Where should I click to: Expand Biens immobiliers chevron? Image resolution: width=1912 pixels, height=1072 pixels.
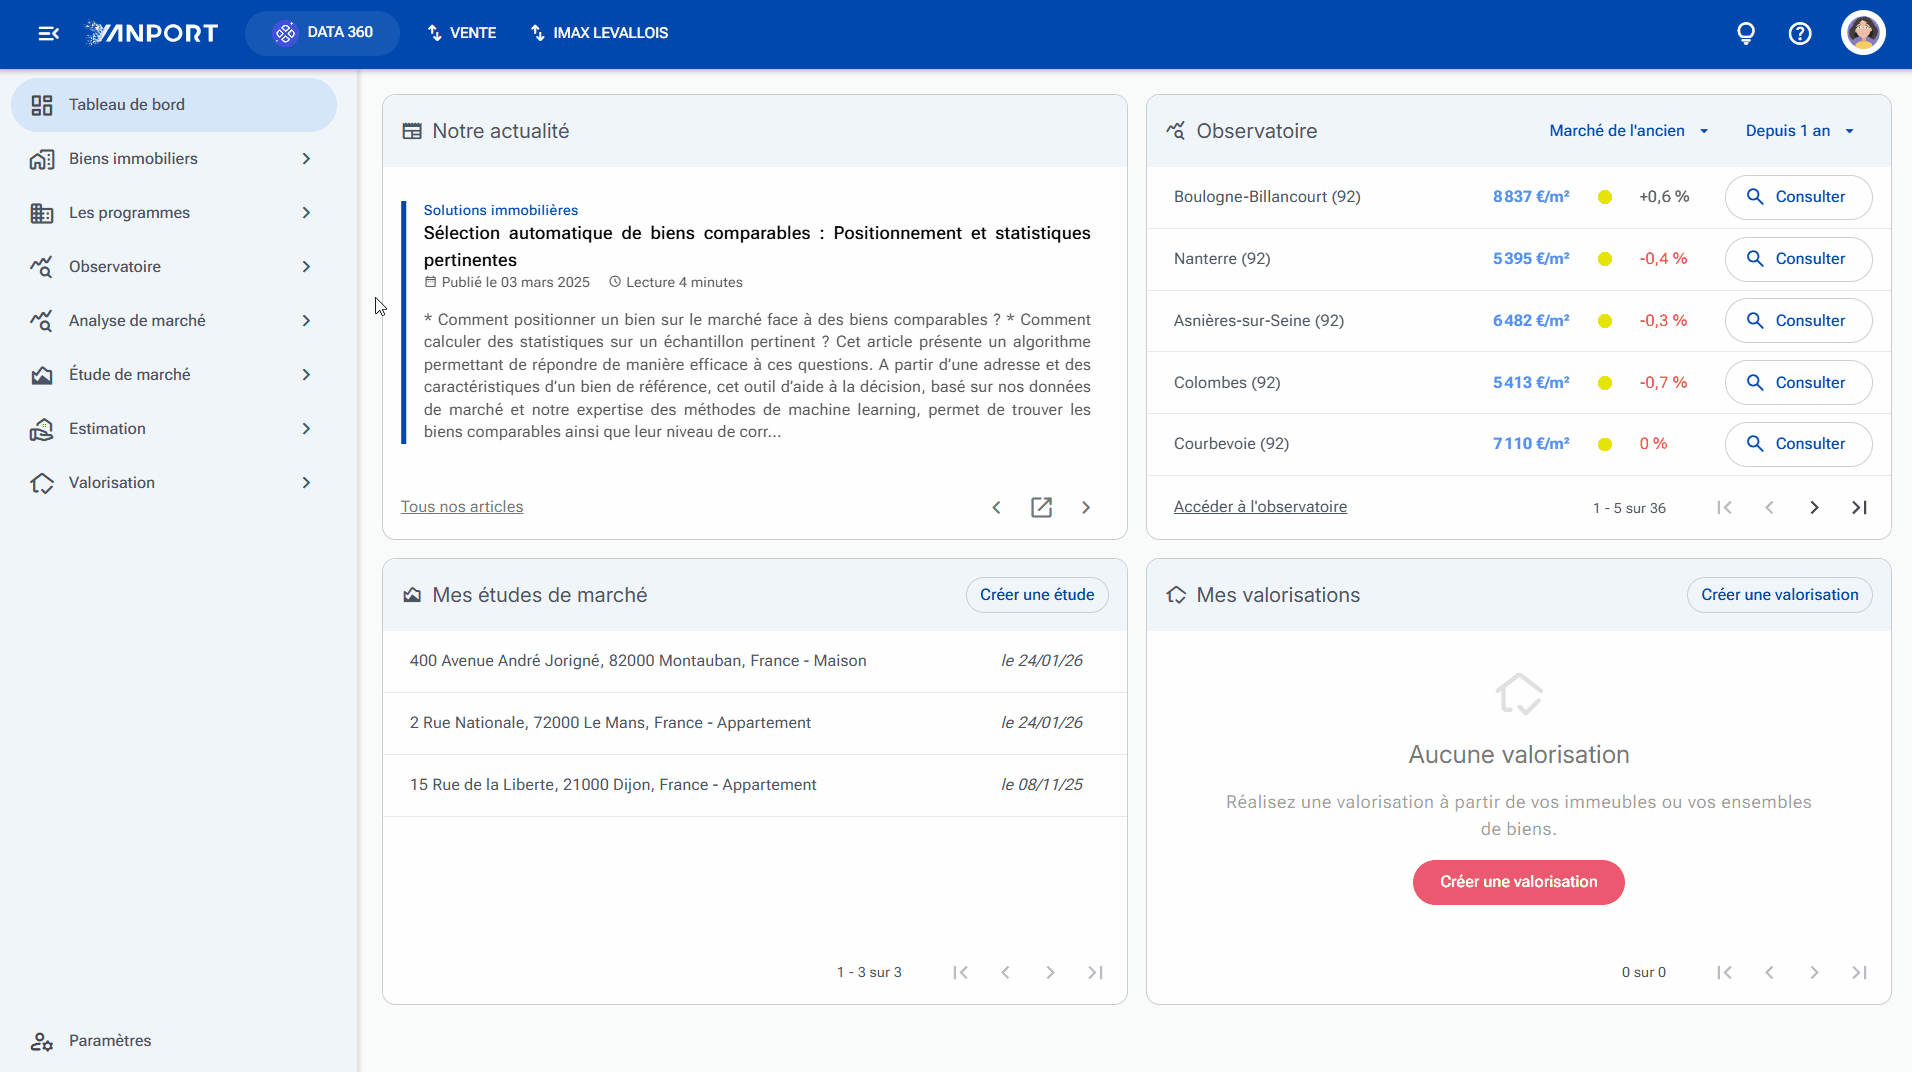click(x=306, y=159)
